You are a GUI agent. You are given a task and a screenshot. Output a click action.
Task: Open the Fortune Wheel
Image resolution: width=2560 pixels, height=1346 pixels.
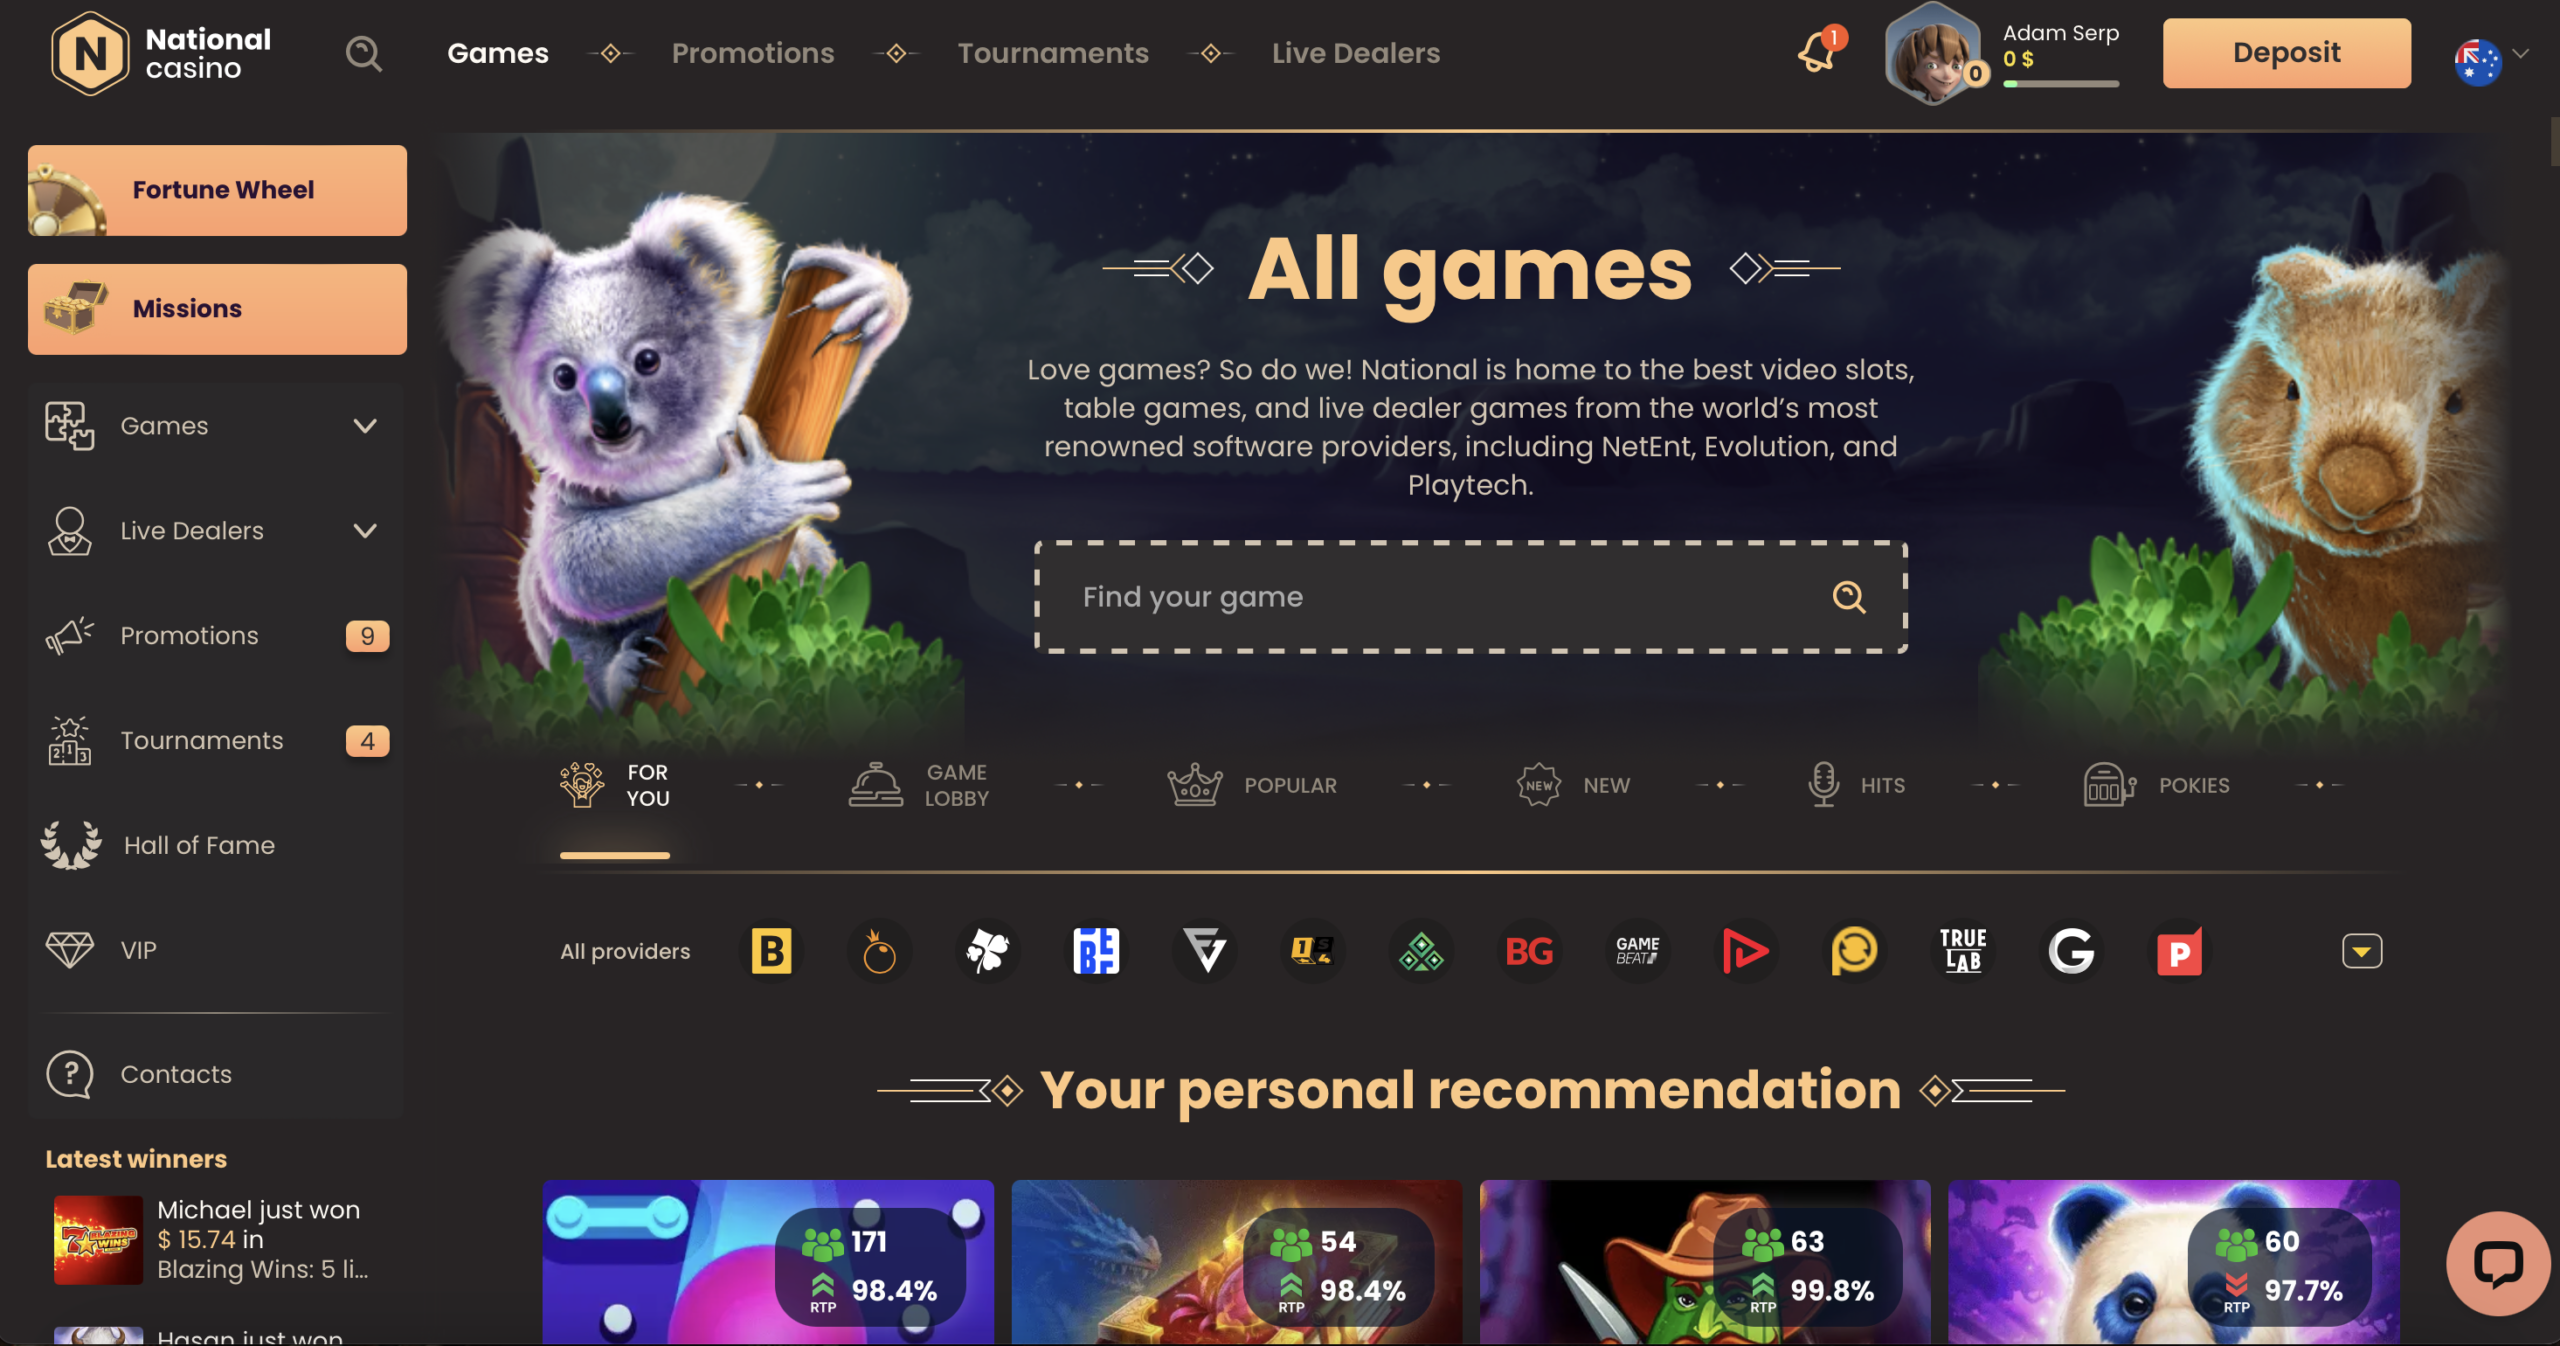(x=217, y=190)
